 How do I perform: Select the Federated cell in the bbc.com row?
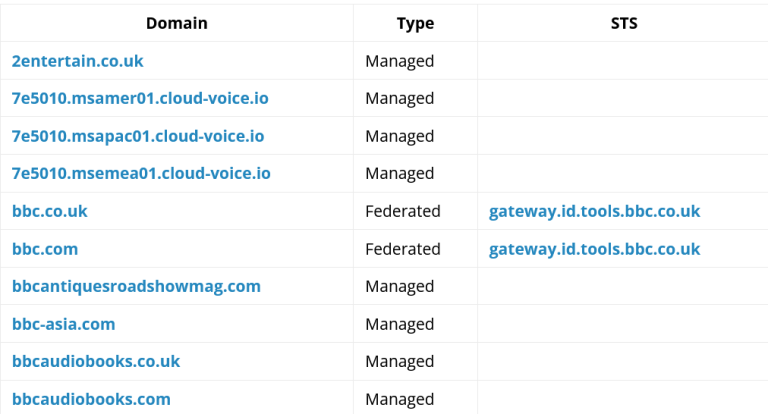403,249
